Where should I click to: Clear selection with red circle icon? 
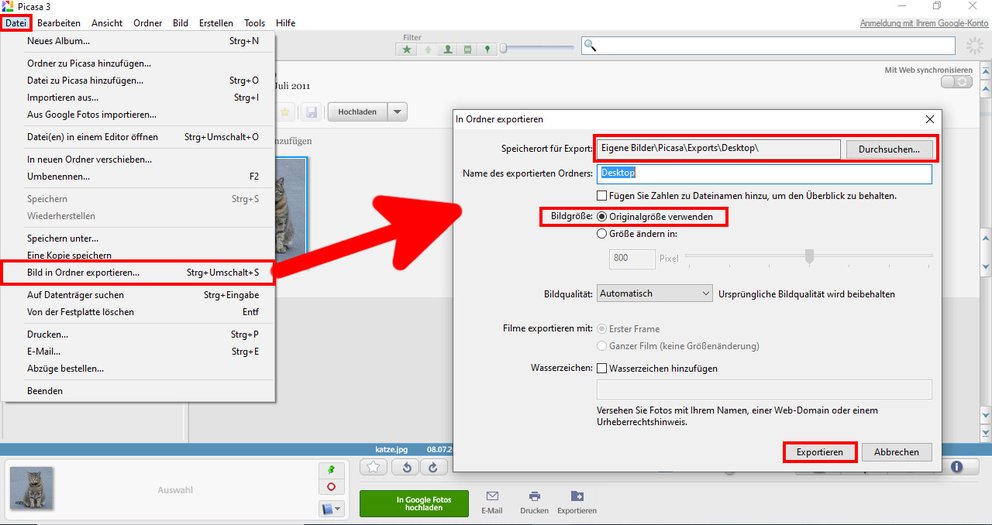point(332,487)
